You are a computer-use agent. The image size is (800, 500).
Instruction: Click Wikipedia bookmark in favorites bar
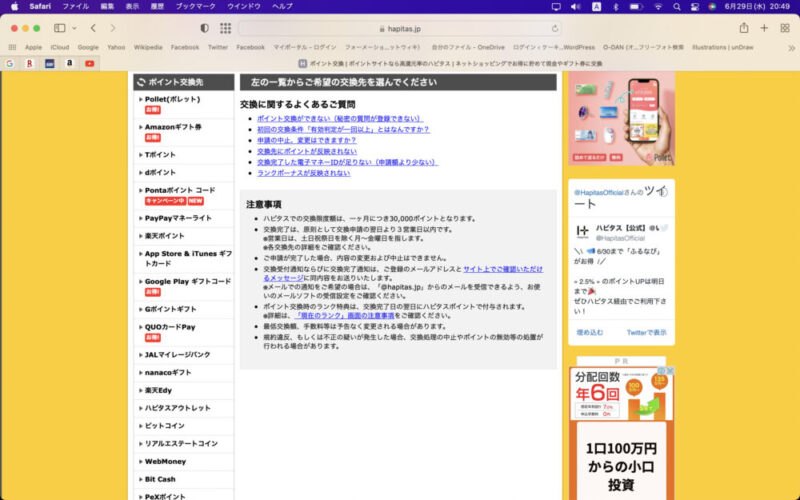click(x=148, y=47)
